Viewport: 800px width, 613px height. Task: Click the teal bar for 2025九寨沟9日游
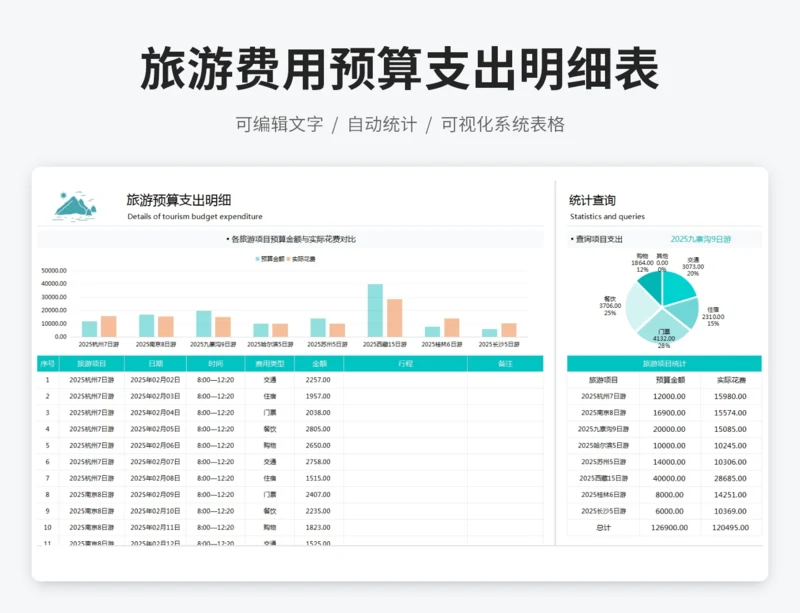[204, 324]
